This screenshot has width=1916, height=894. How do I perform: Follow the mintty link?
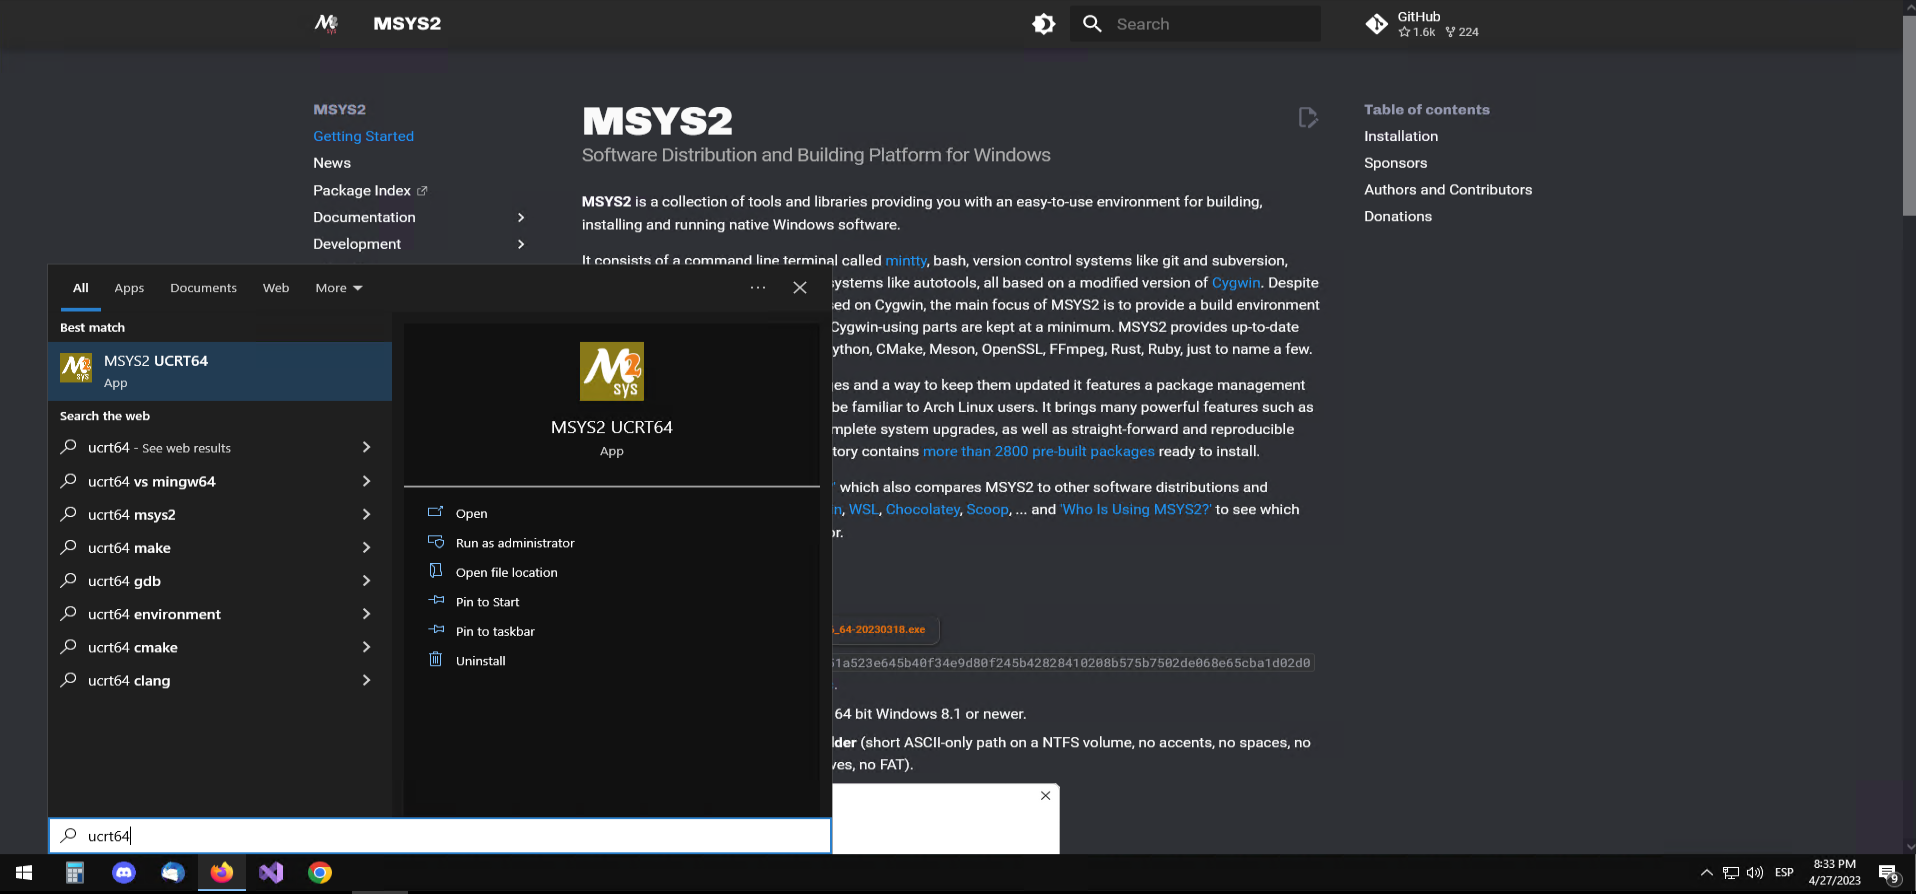[906, 260]
